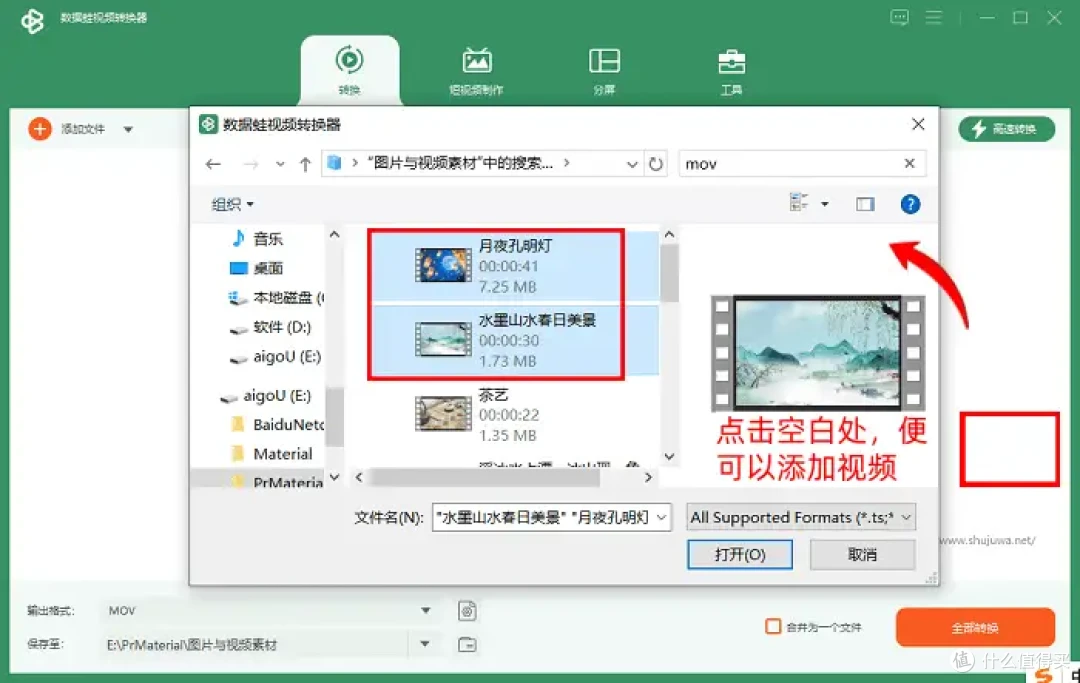1080x683 pixels.
Task: Select the 茶艺 video file
Action: [514, 414]
